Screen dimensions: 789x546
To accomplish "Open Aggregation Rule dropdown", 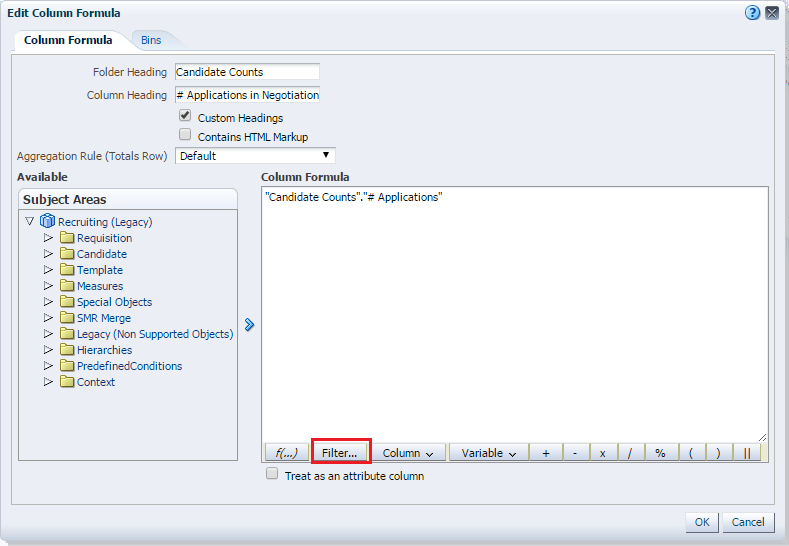I will click(255, 155).
